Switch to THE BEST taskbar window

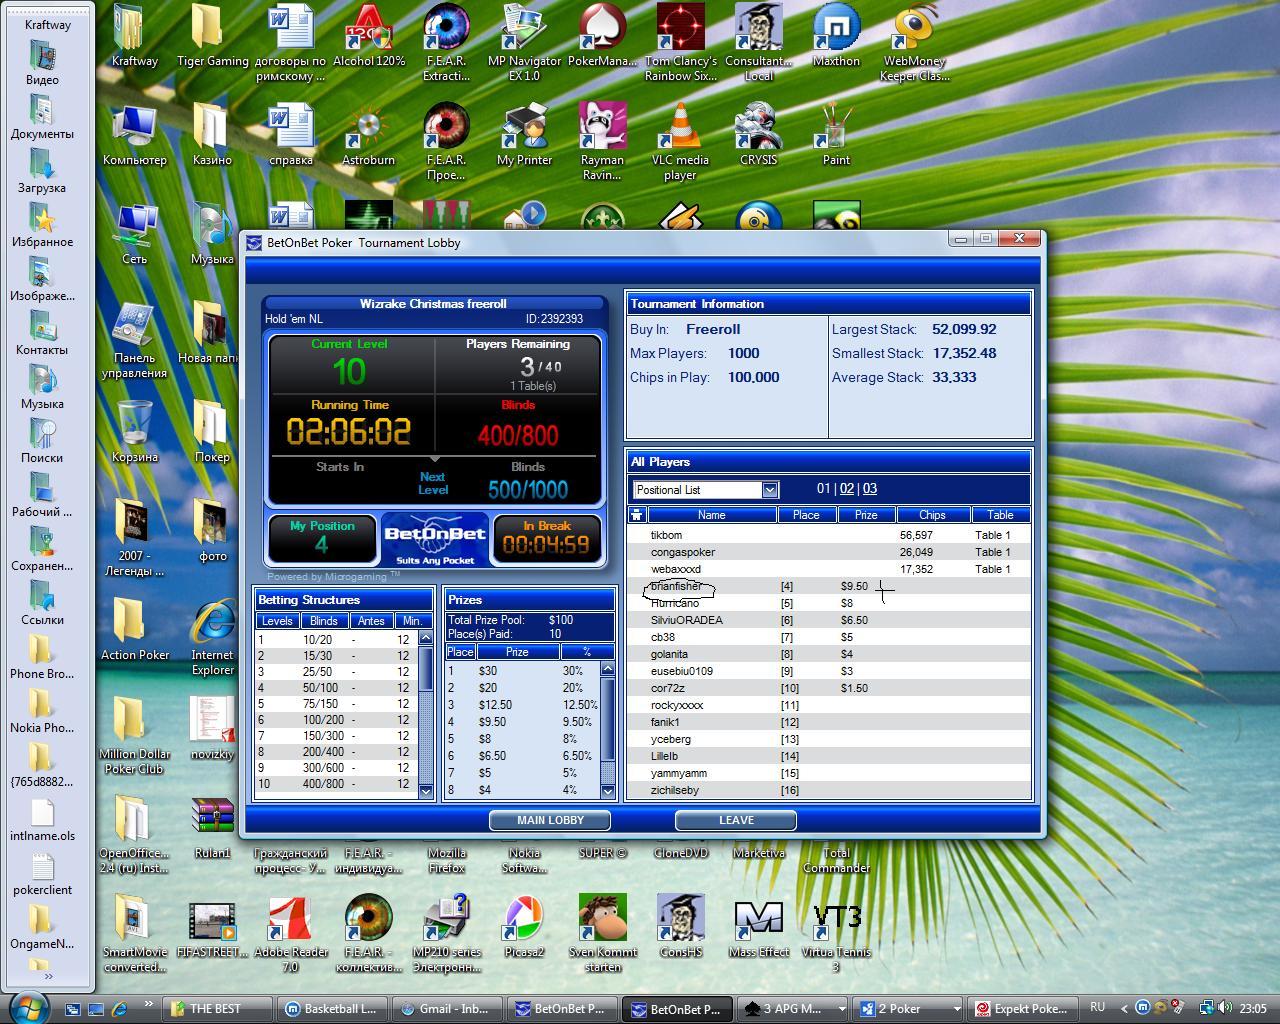pyautogui.click(x=218, y=1008)
